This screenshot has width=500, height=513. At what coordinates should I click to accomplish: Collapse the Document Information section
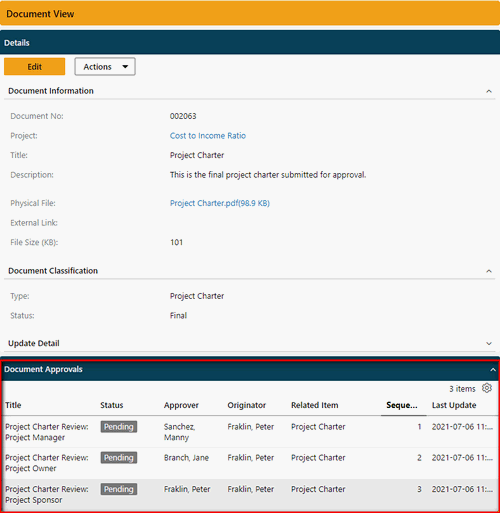click(489, 91)
